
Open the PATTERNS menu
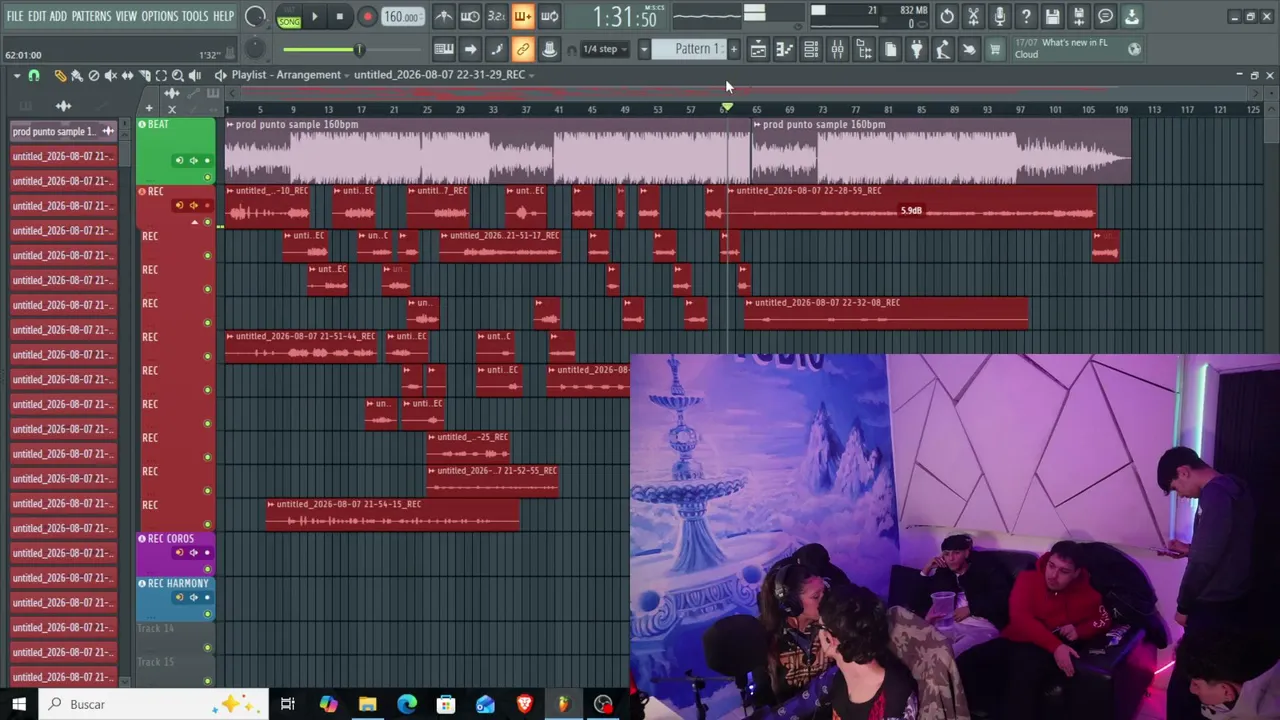91,16
